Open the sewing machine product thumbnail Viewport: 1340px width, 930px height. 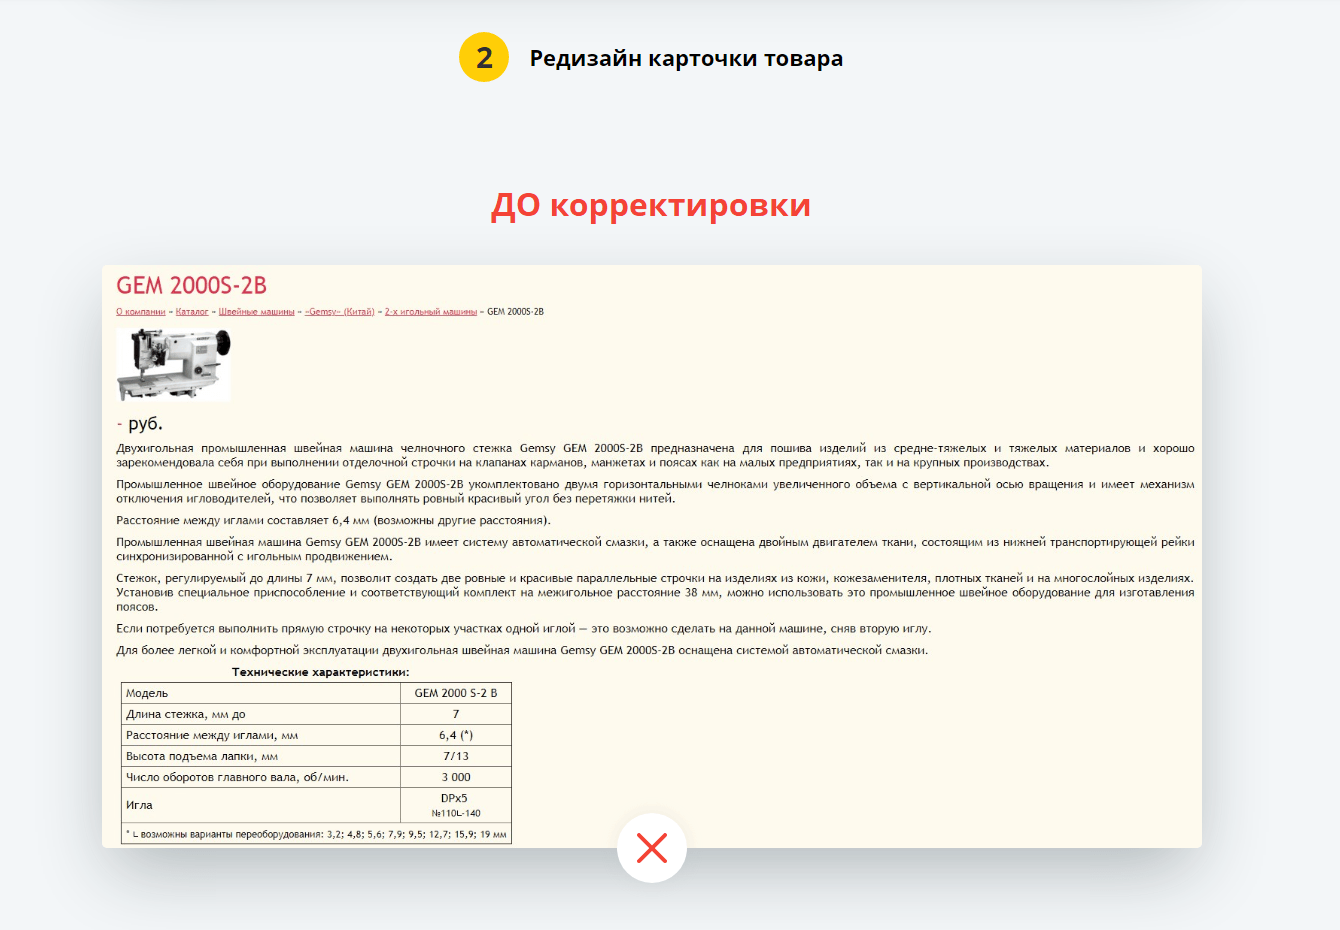click(x=173, y=365)
